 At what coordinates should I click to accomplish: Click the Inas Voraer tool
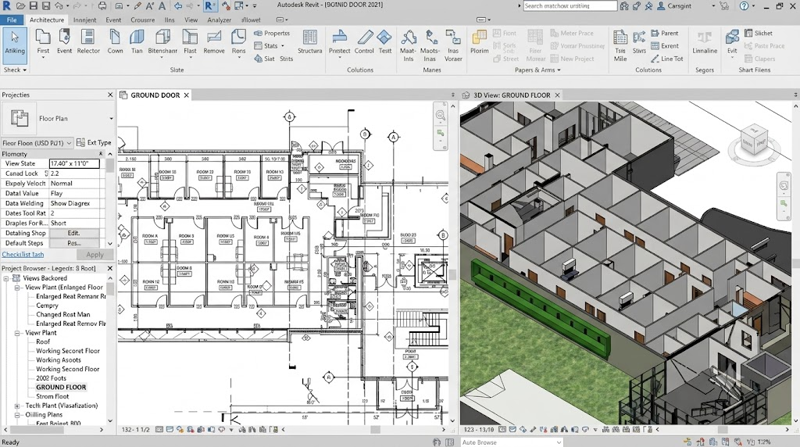pos(453,45)
